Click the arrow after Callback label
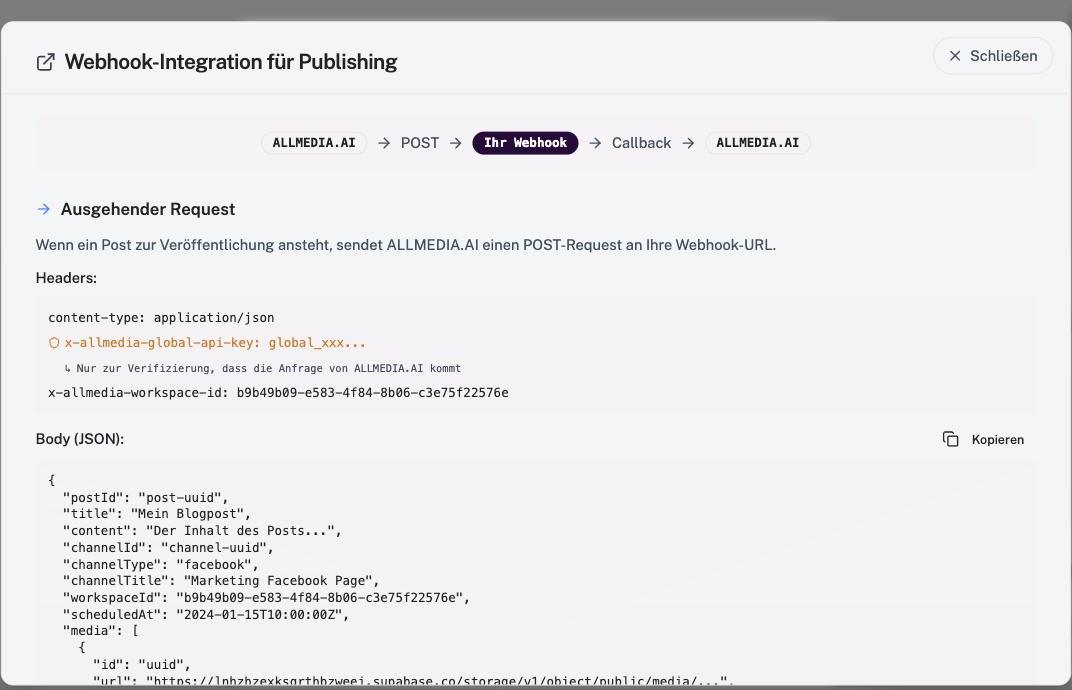Screen dimensions: 1072x690 tap(688, 143)
